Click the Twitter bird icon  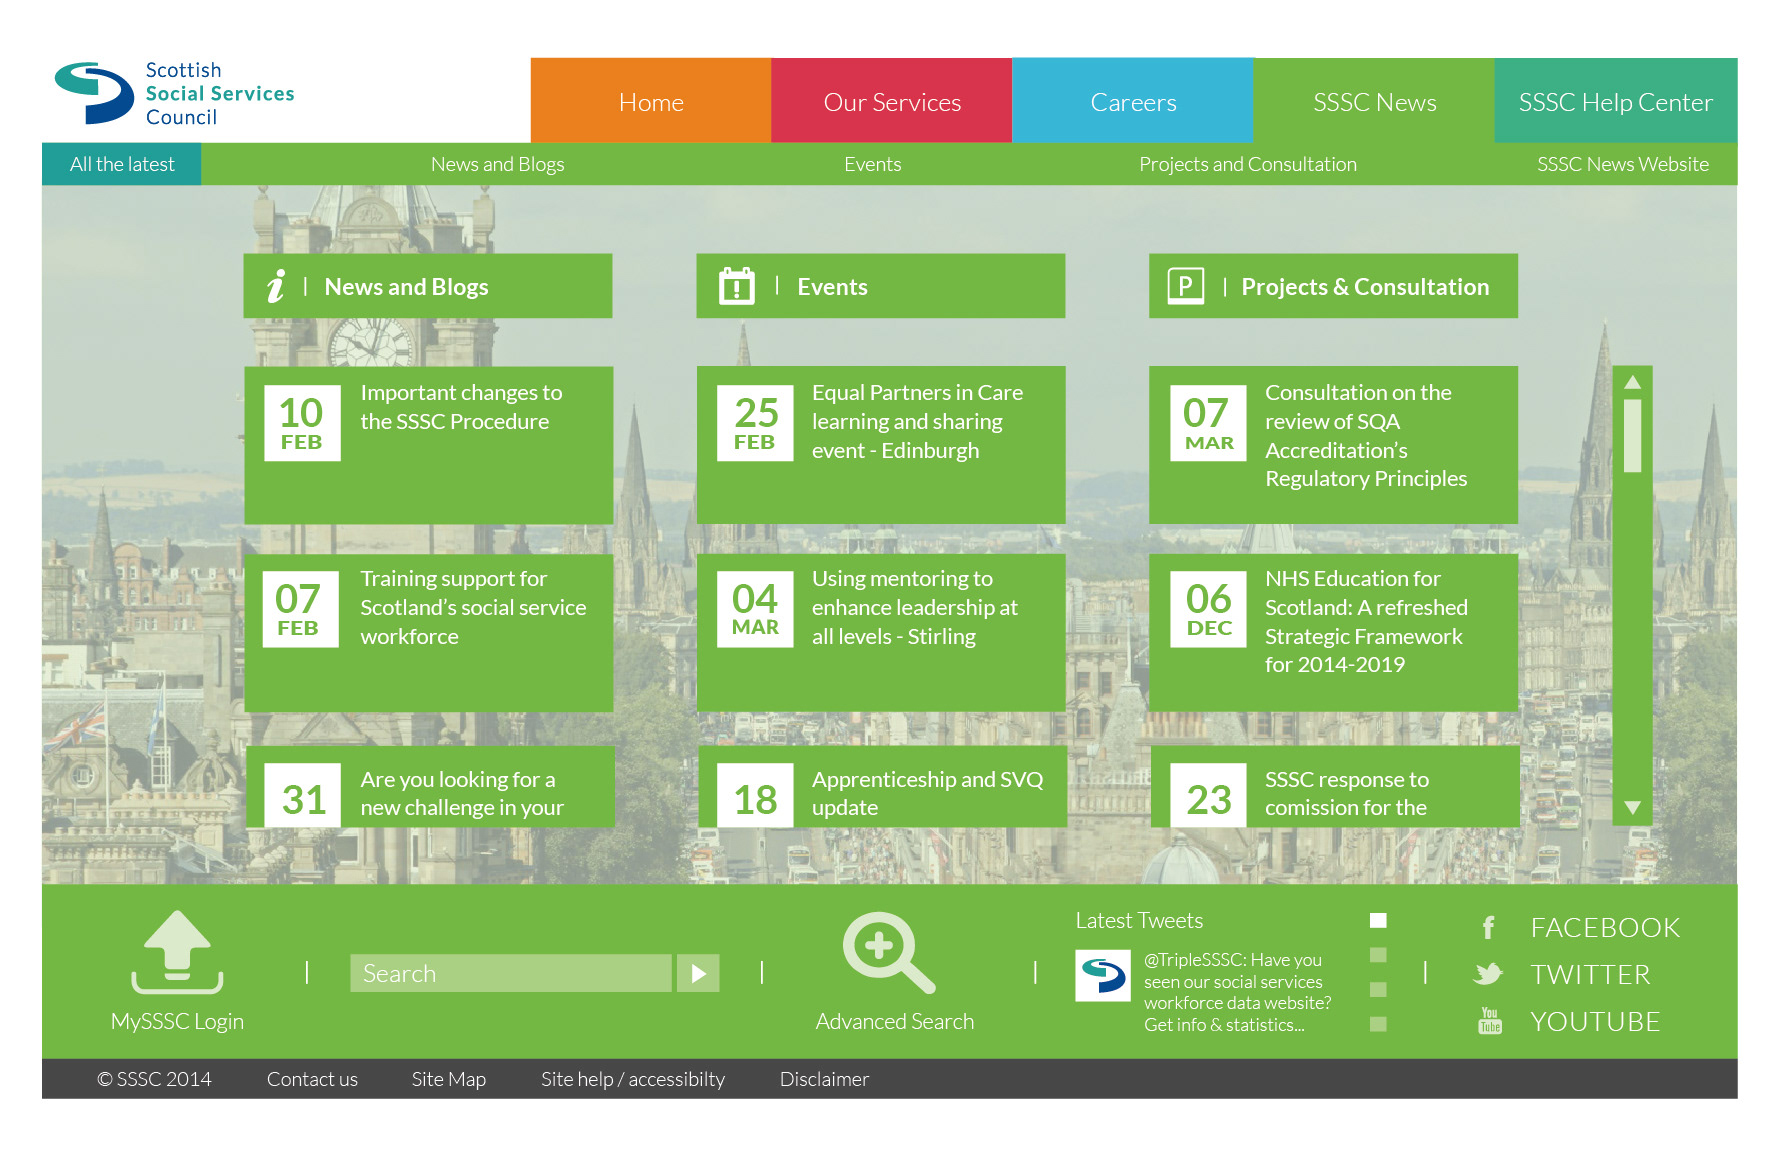click(x=1488, y=974)
